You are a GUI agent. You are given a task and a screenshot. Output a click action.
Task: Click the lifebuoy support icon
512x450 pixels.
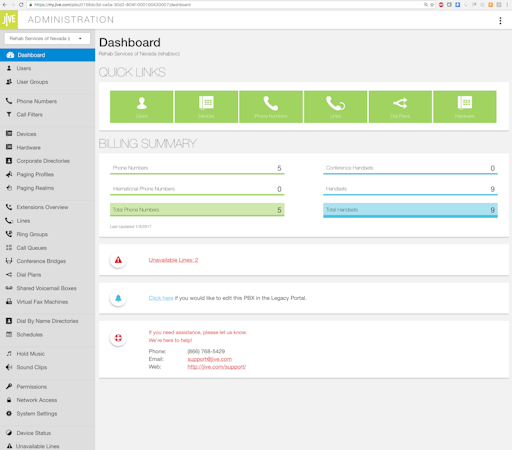click(x=118, y=338)
